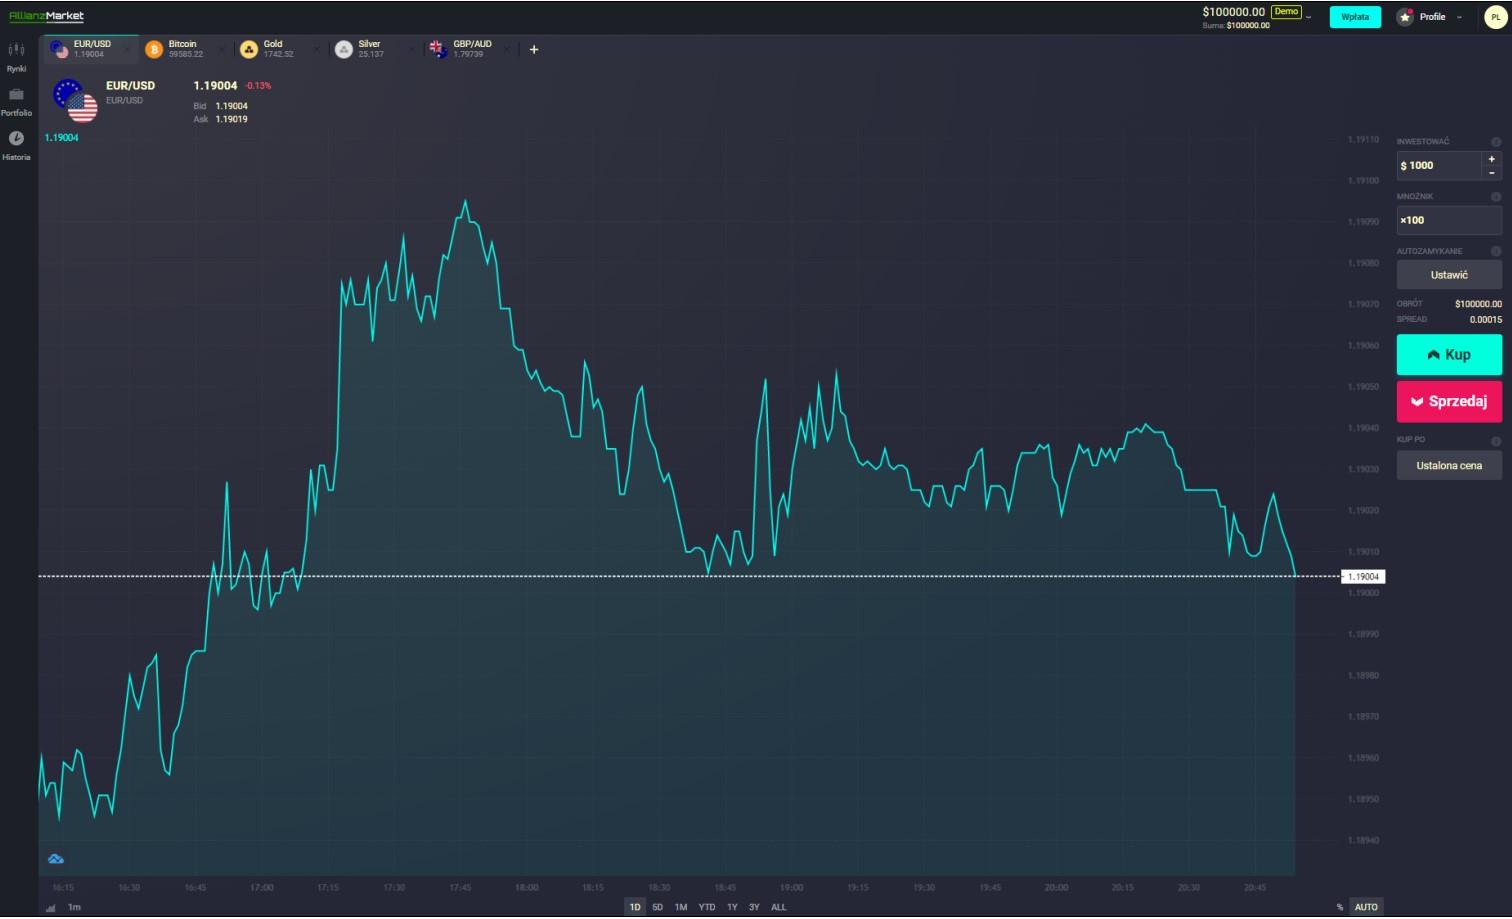
Task: Open the Historia clock icon
Action: [16, 139]
